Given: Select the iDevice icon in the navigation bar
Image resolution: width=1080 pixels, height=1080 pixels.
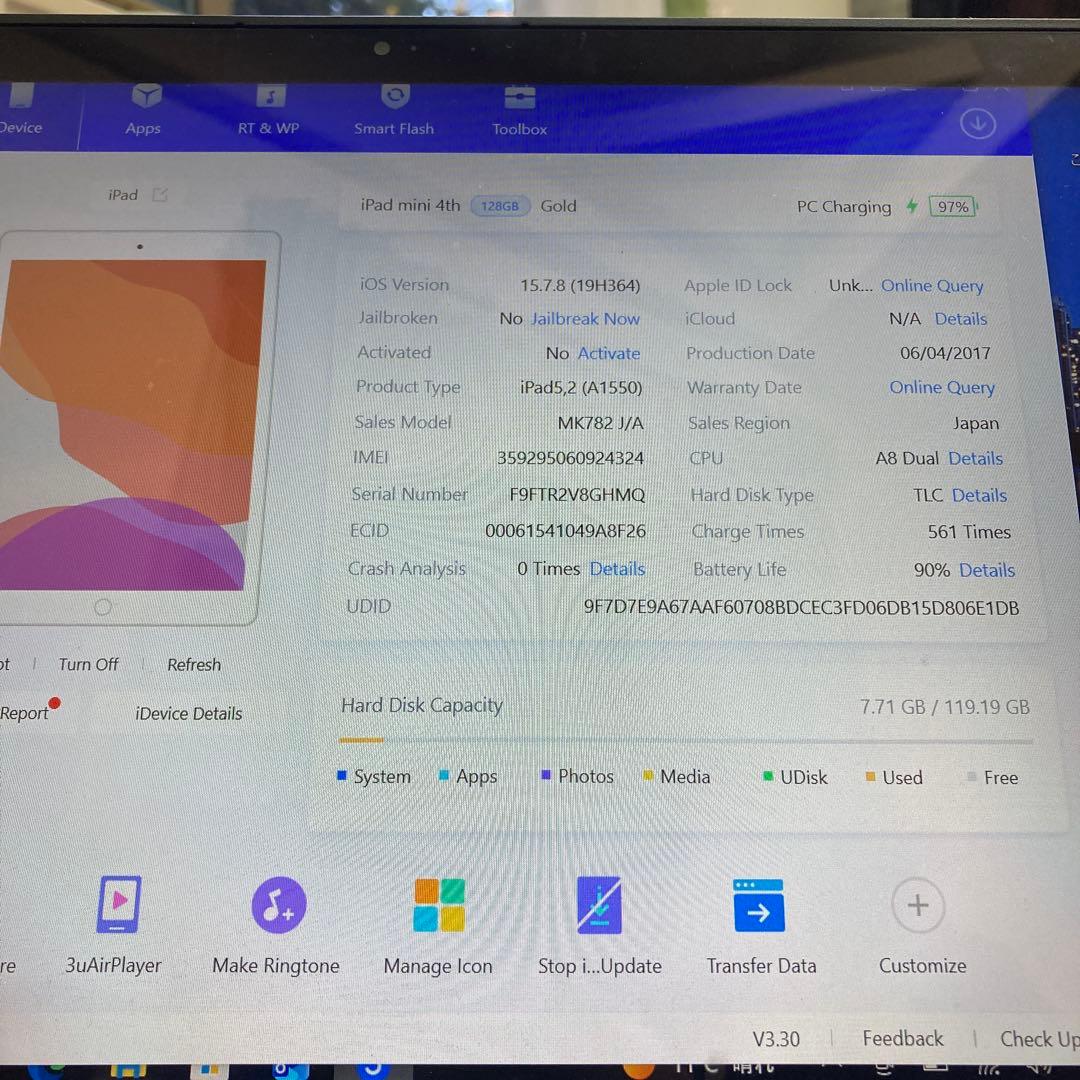Looking at the screenshot, I should coord(20,110).
